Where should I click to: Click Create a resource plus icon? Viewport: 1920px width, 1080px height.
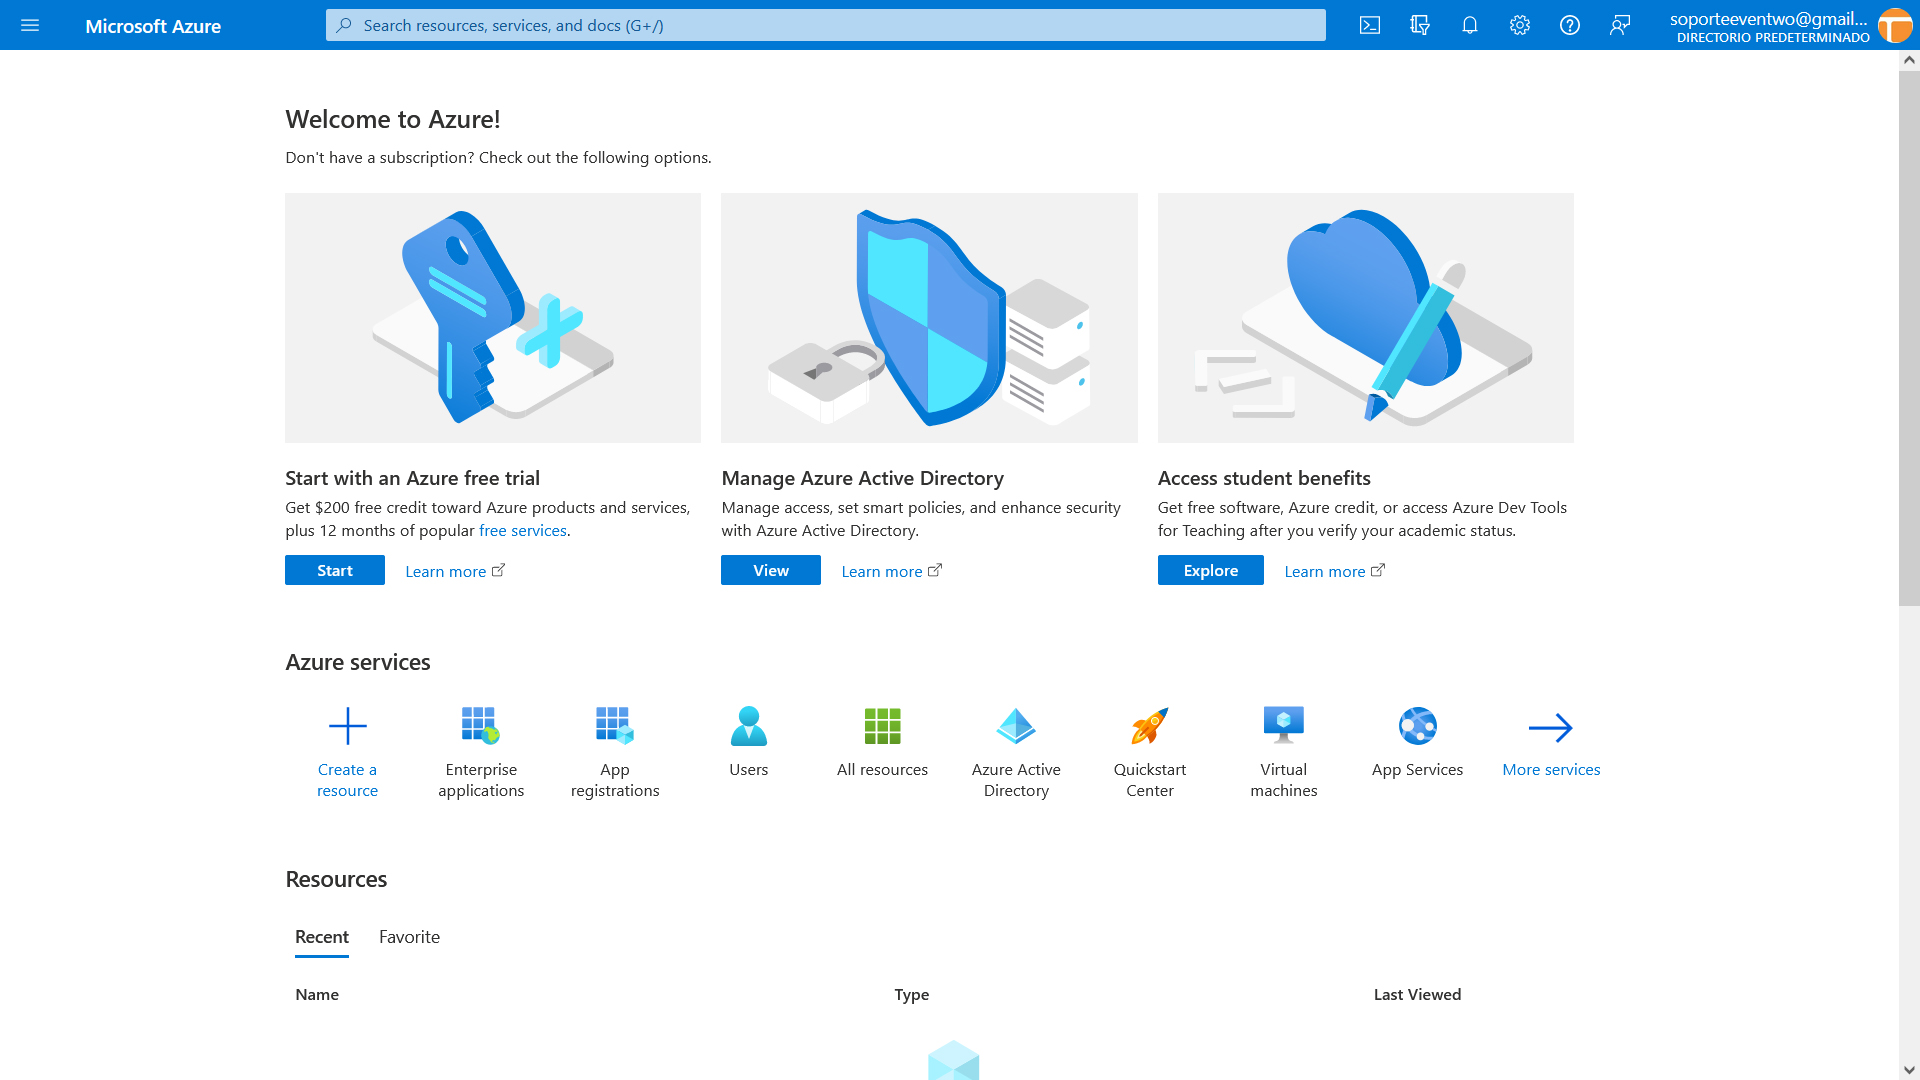347,727
